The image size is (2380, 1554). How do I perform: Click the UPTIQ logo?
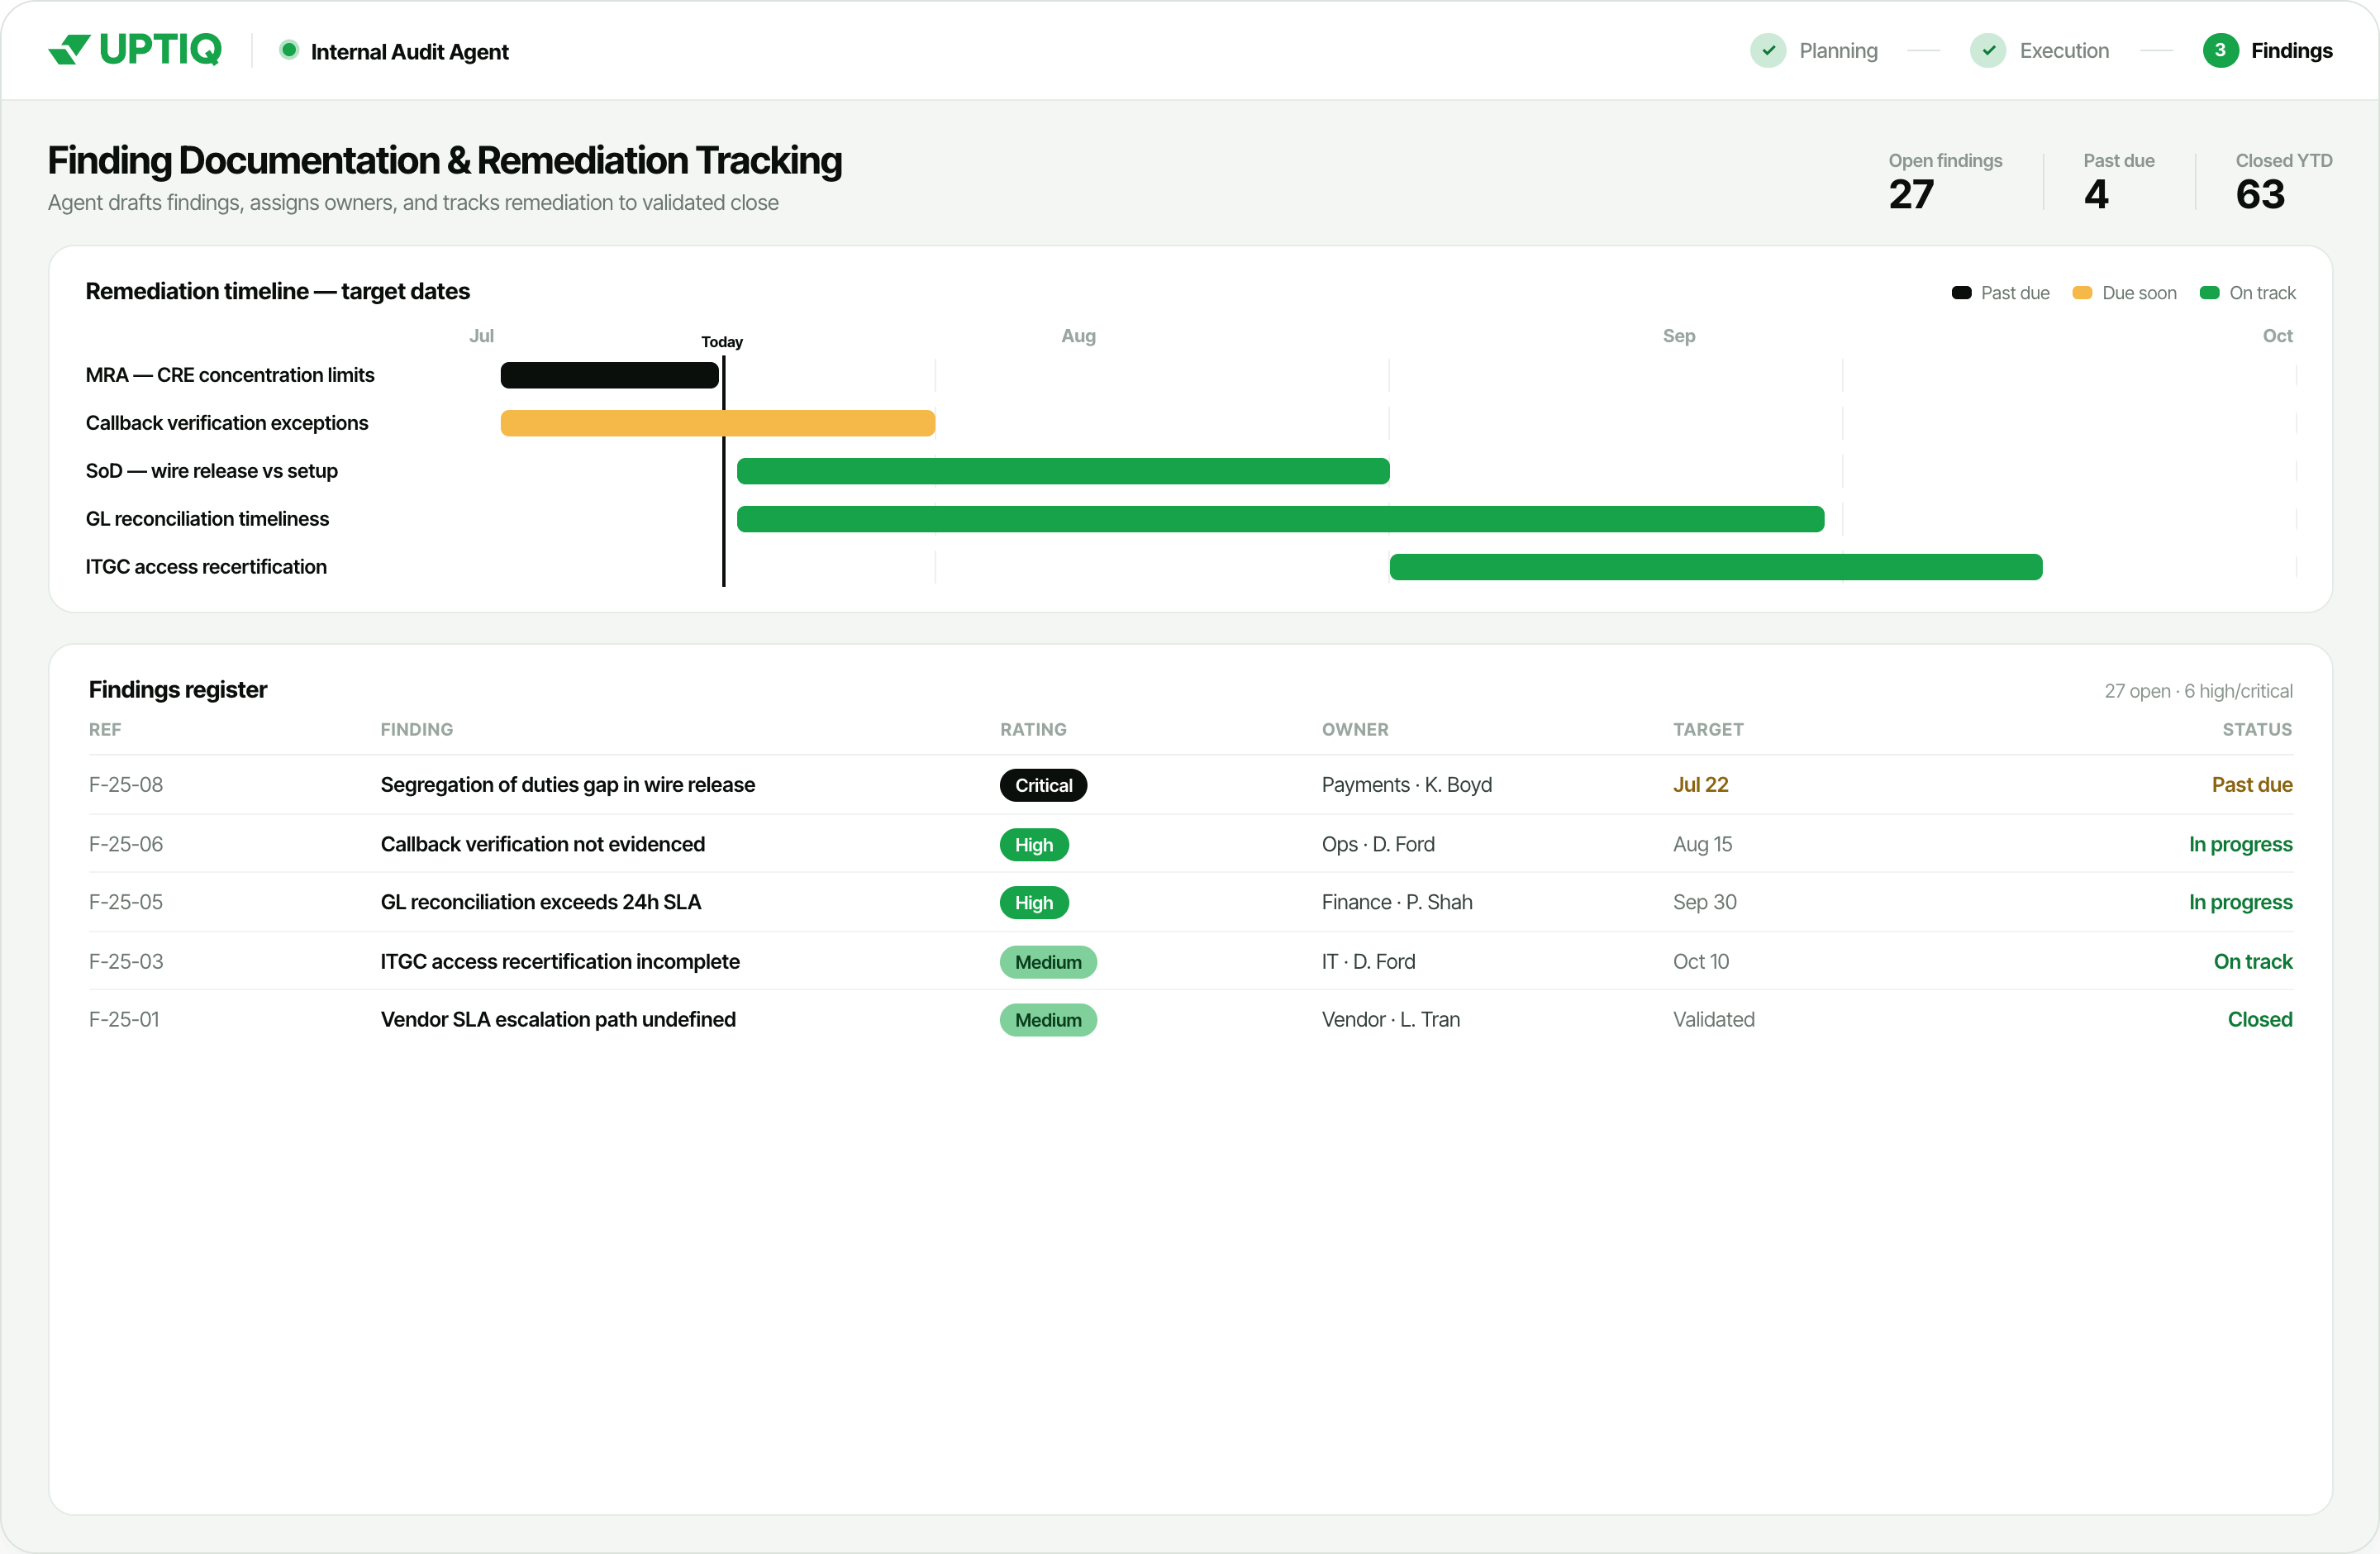(134, 49)
